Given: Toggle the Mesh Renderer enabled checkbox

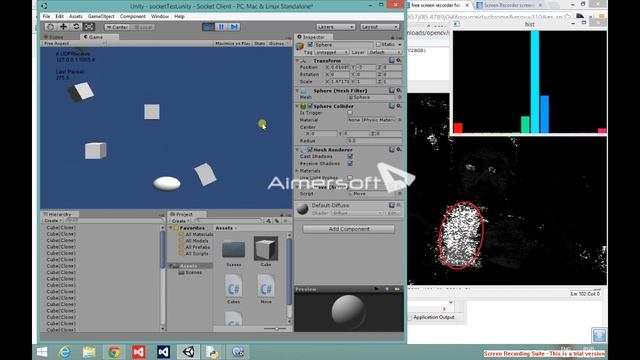Looking at the screenshot, I should tap(310, 150).
